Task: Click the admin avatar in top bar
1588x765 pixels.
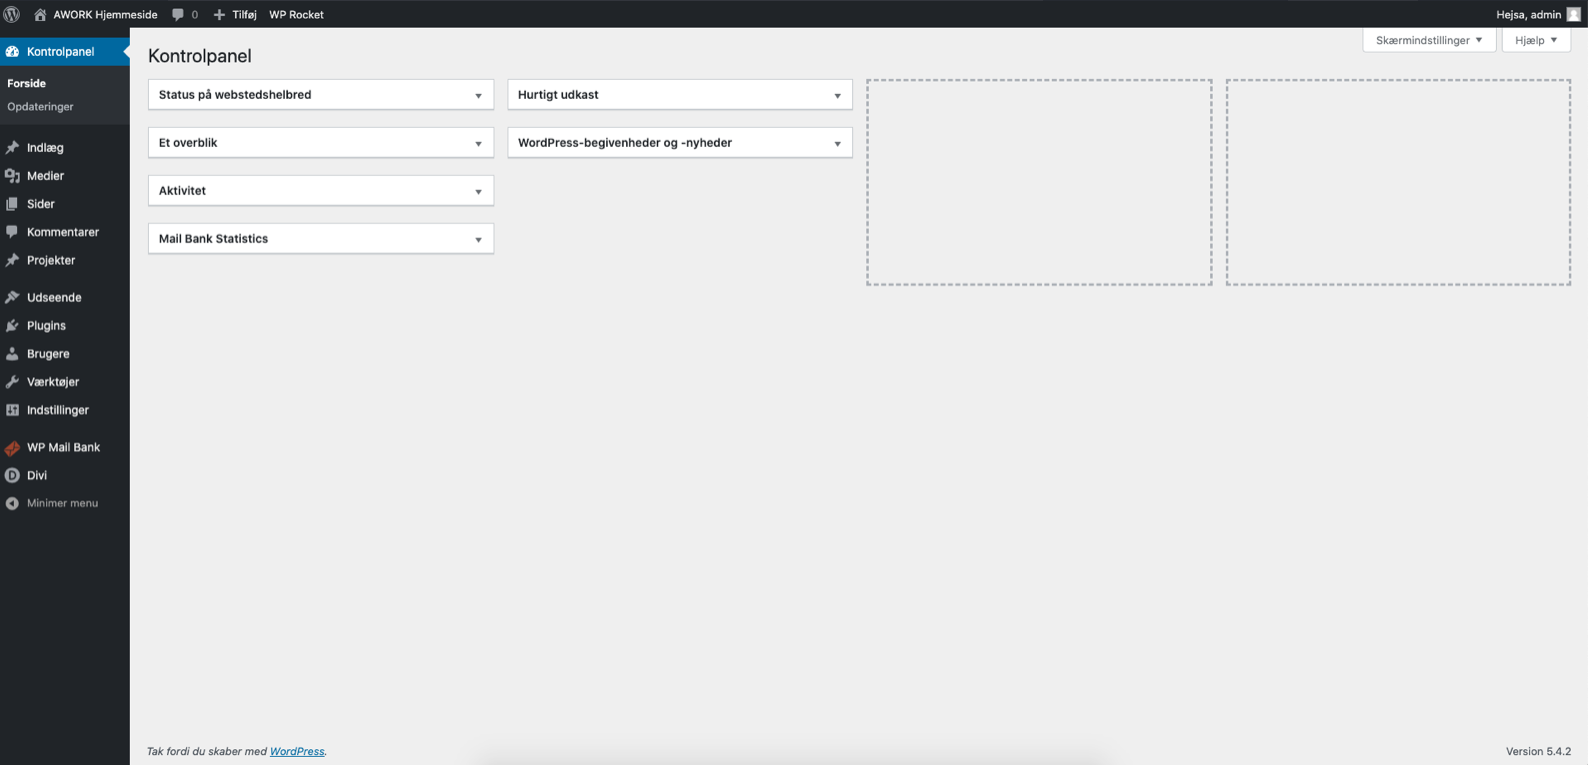Action: click(x=1574, y=14)
